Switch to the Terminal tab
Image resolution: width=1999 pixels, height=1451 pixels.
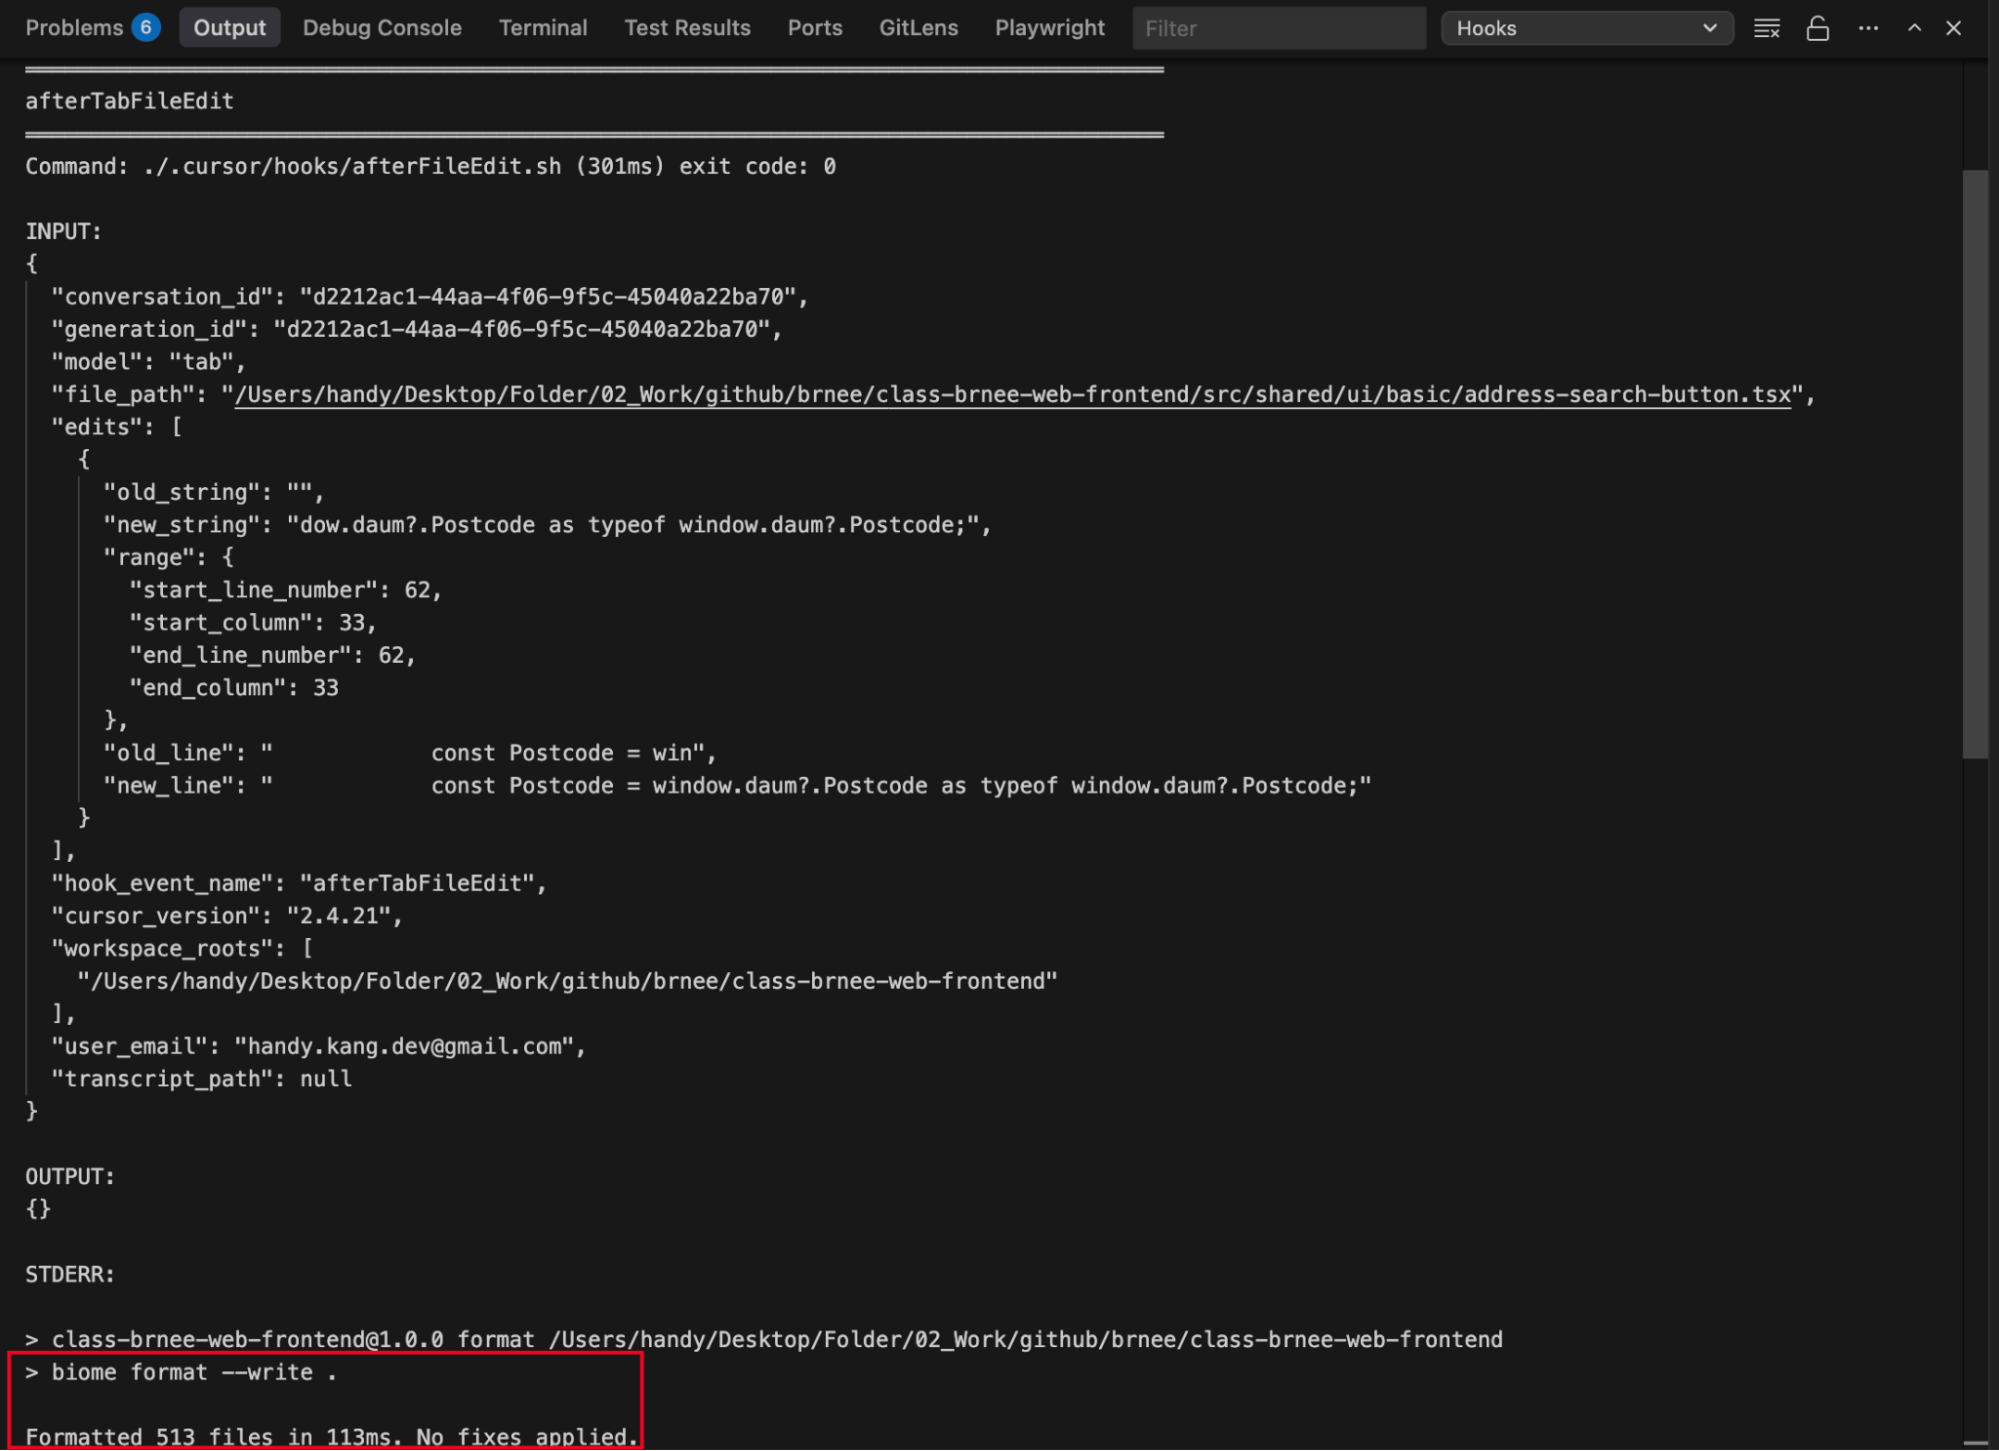[x=542, y=28]
